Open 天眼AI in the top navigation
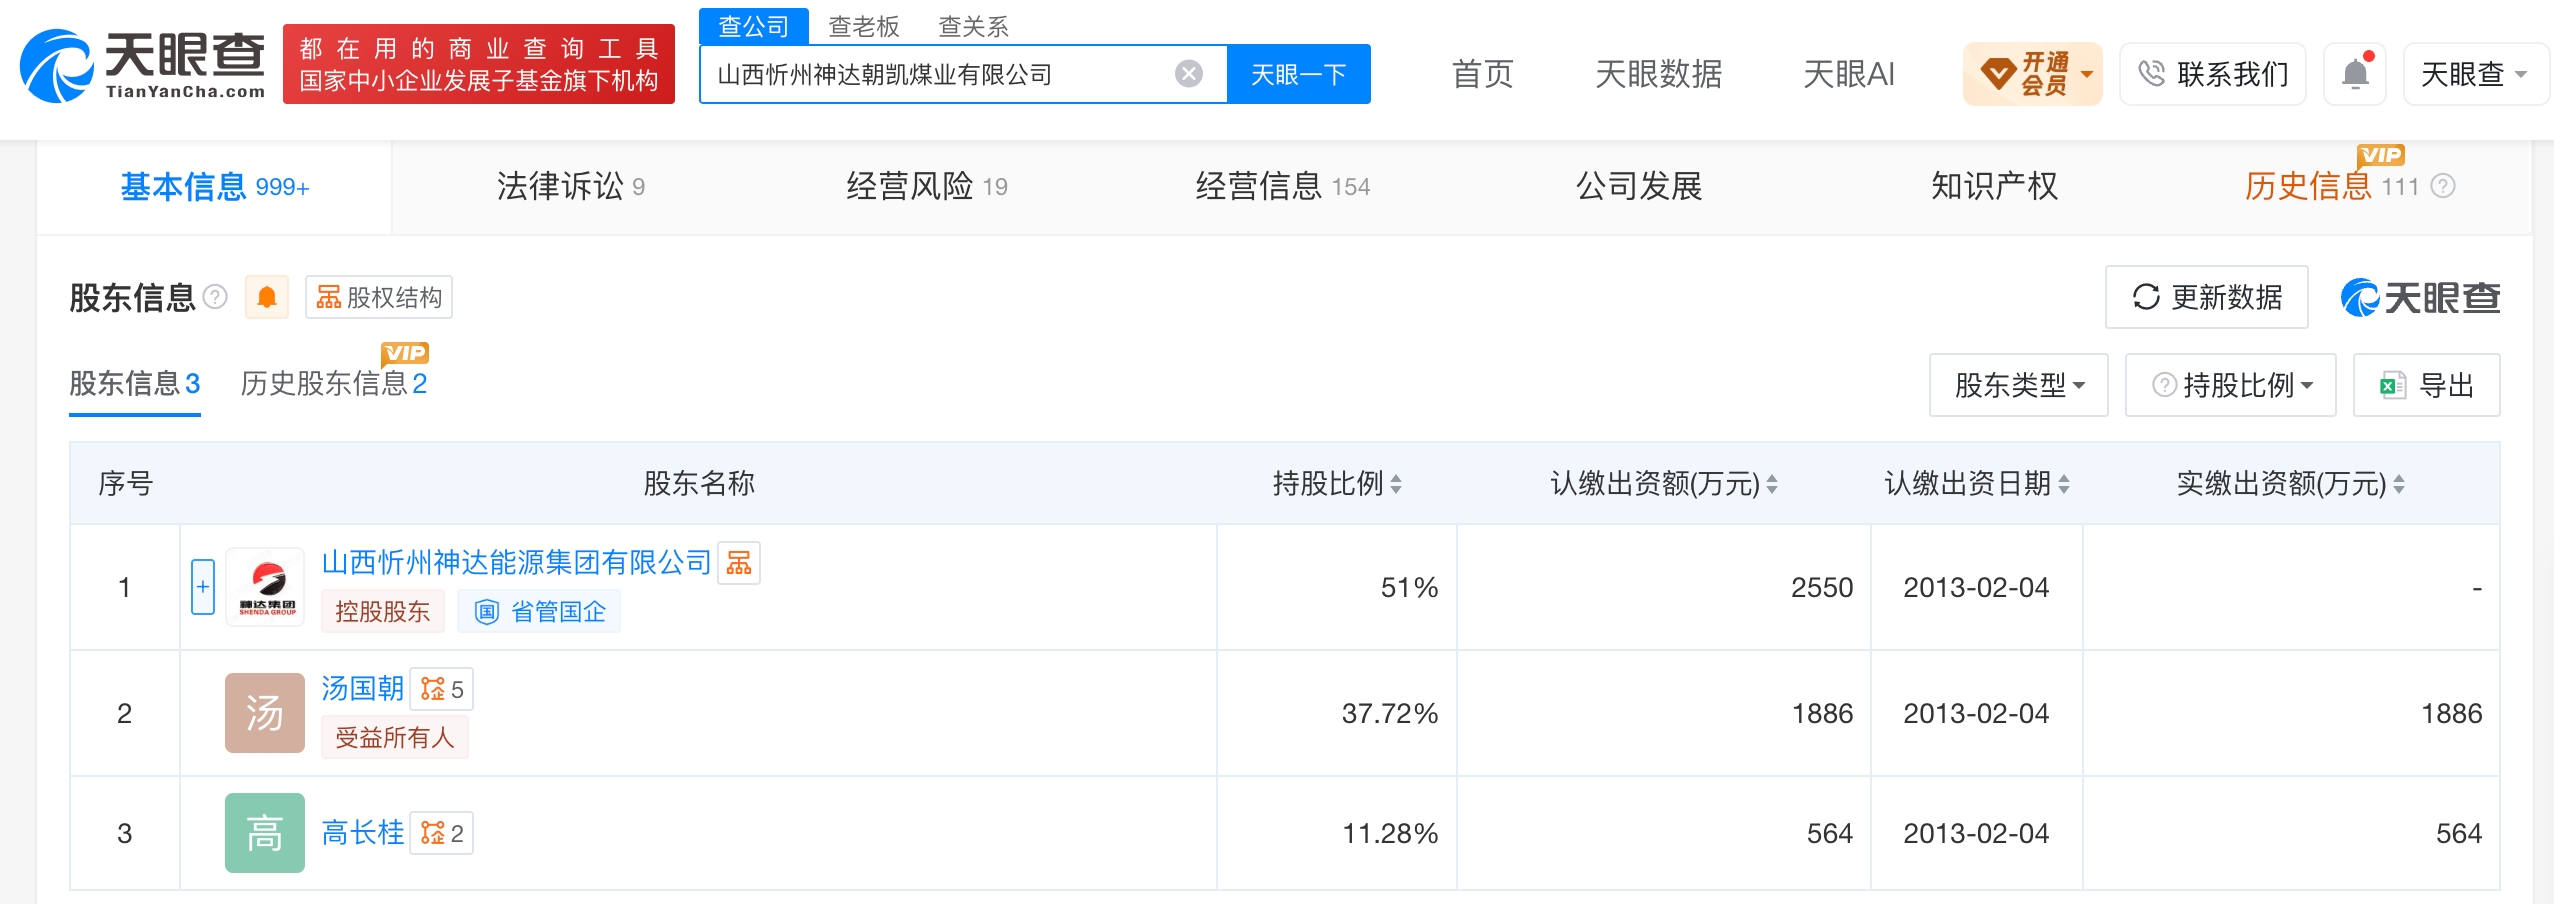This screenshot has height=904, width=2554. coord(1849,74)
